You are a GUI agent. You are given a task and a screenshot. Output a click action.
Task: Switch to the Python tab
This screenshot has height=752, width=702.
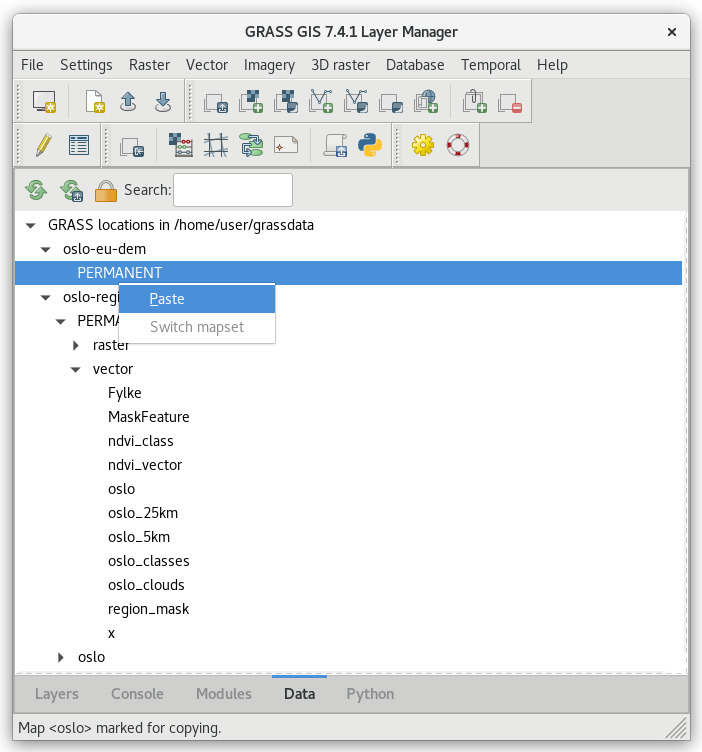[370, 694]
